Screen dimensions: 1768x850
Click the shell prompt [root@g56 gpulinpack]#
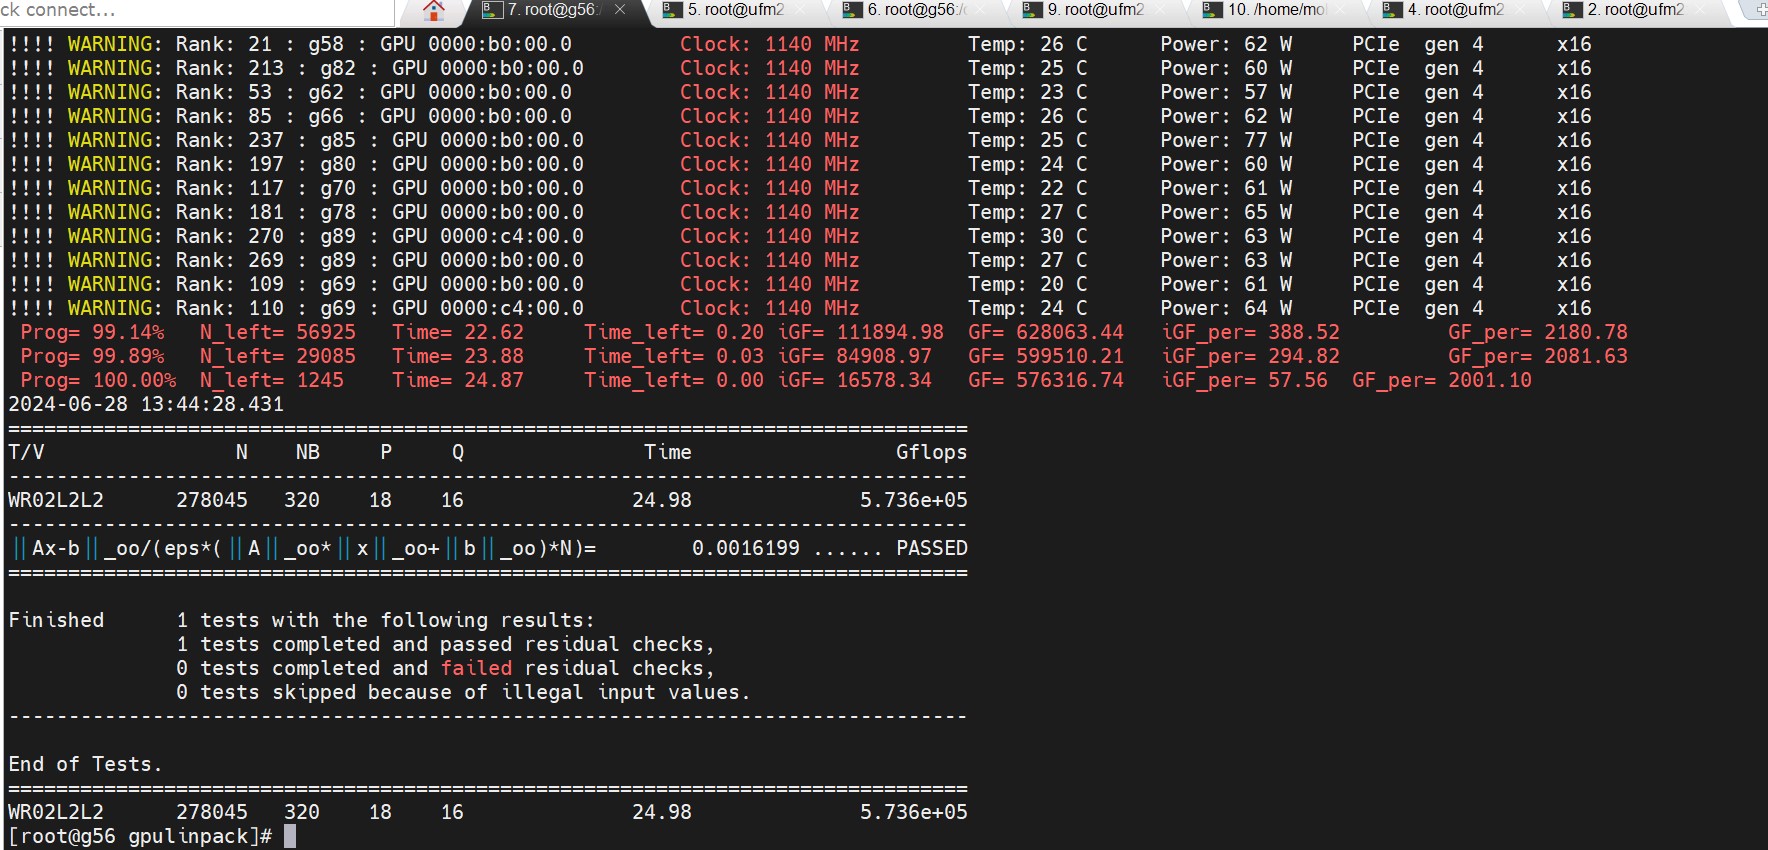point(140,836)
